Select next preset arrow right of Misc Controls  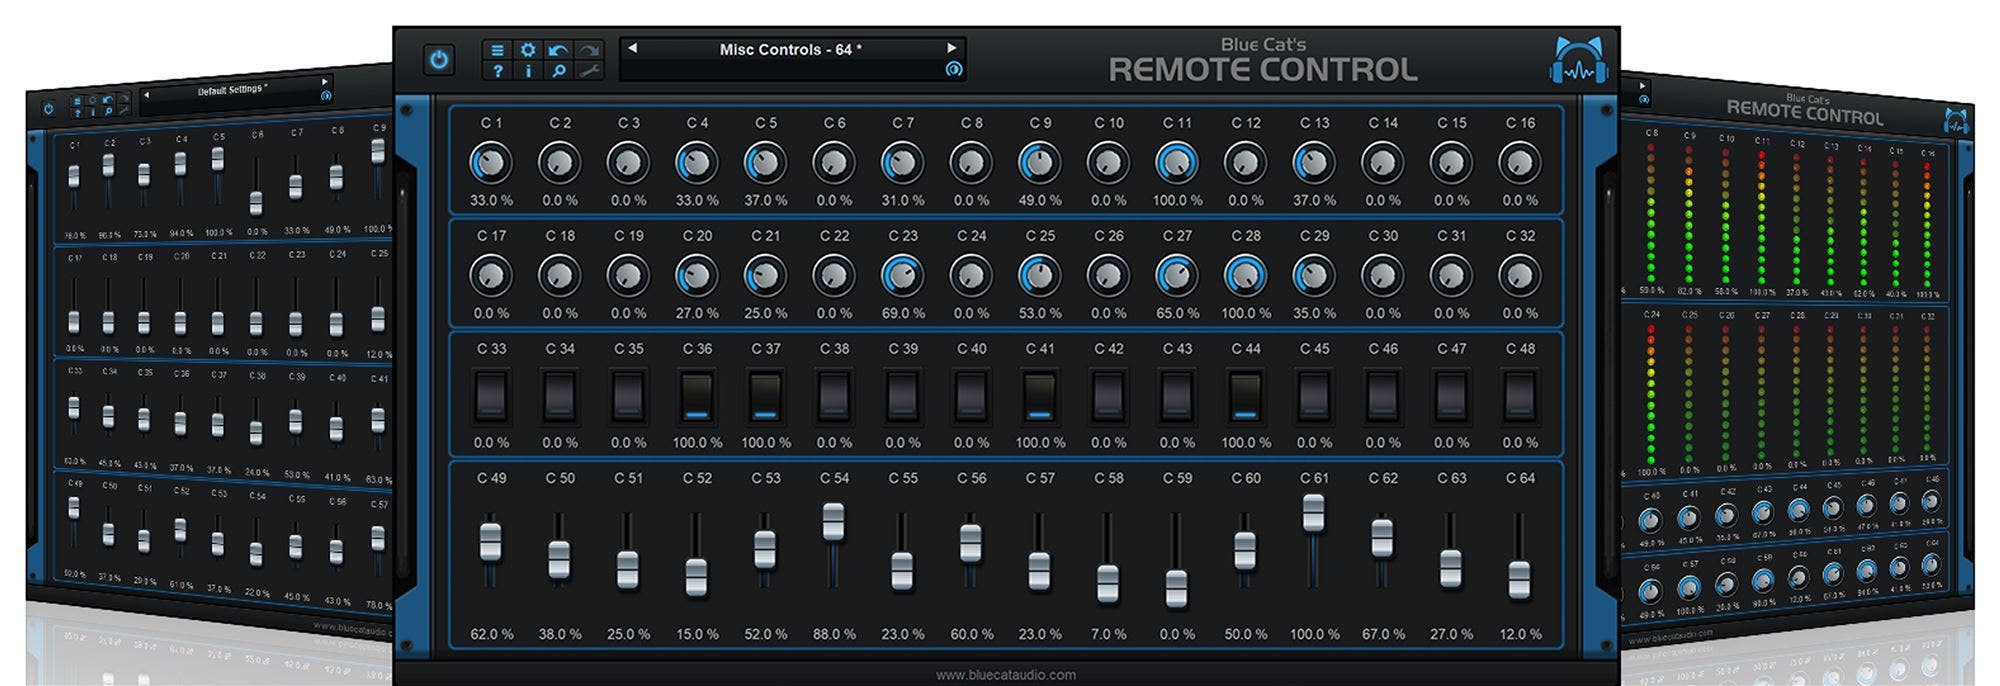(x=952, y=48)
